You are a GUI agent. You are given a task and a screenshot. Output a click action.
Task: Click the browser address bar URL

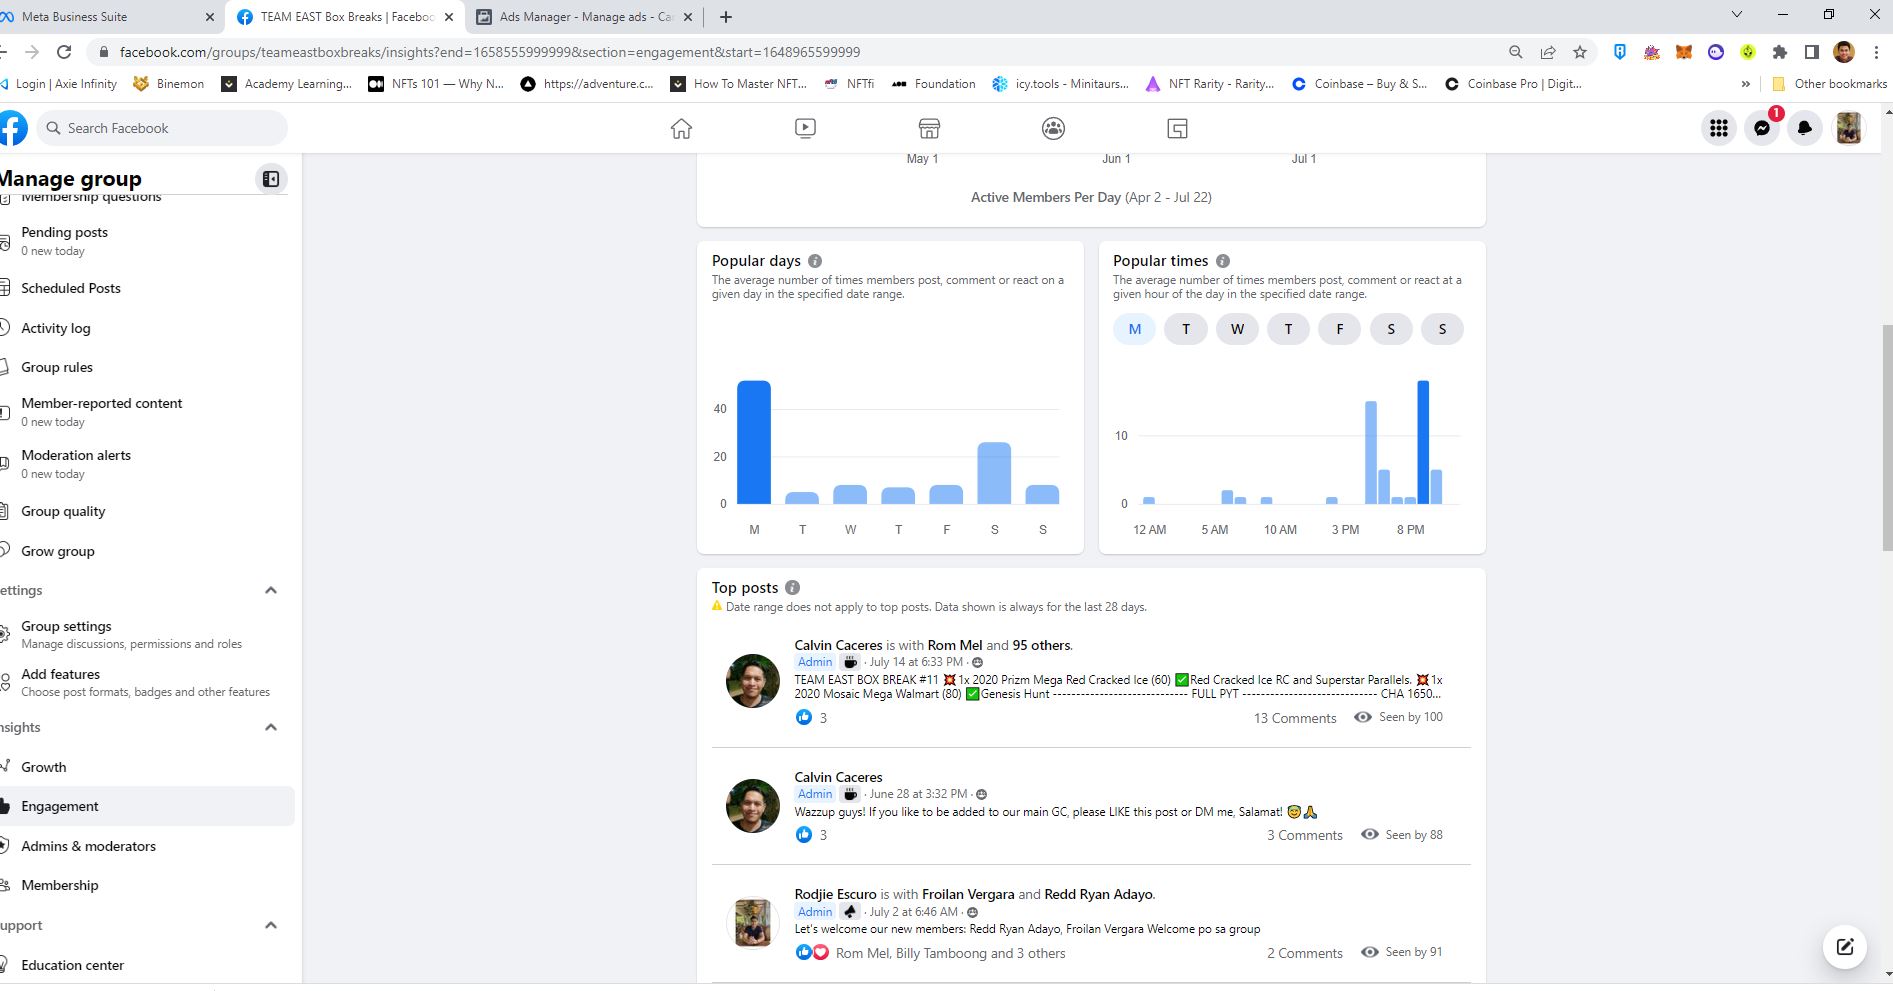[490, 52]
